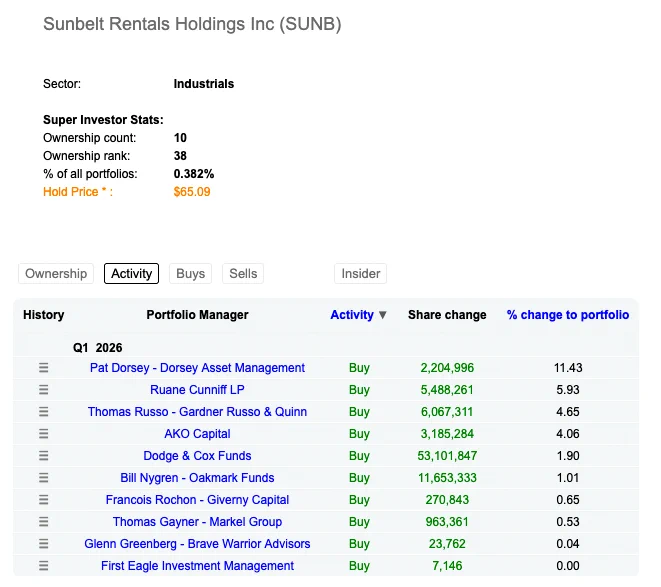Click the Q1 2026 quarter heading

tap(97, 348)
